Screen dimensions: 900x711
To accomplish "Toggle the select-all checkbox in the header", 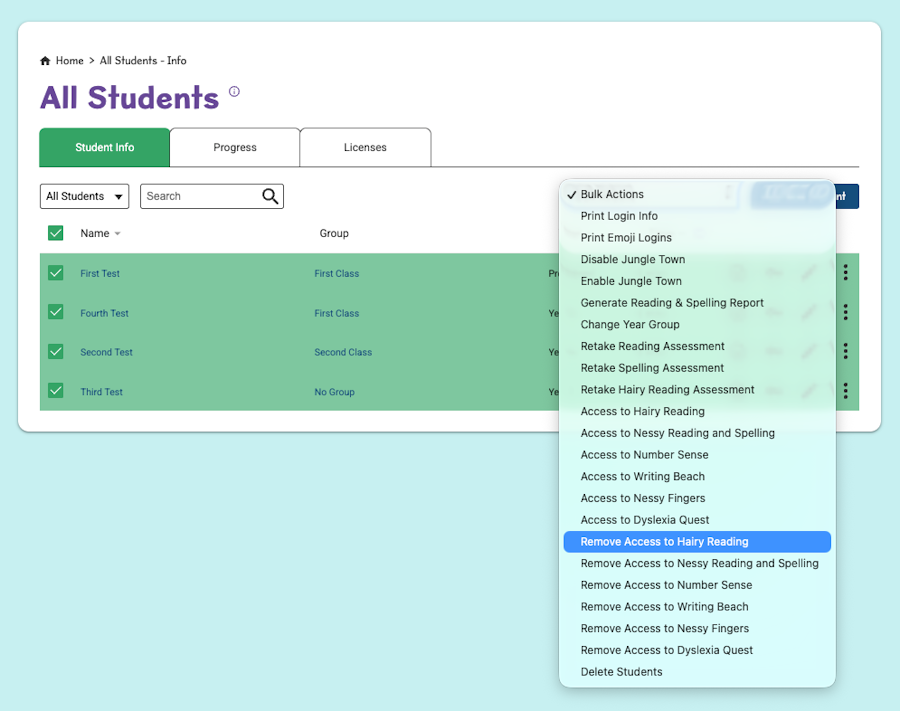I will [x=56, y=233].
